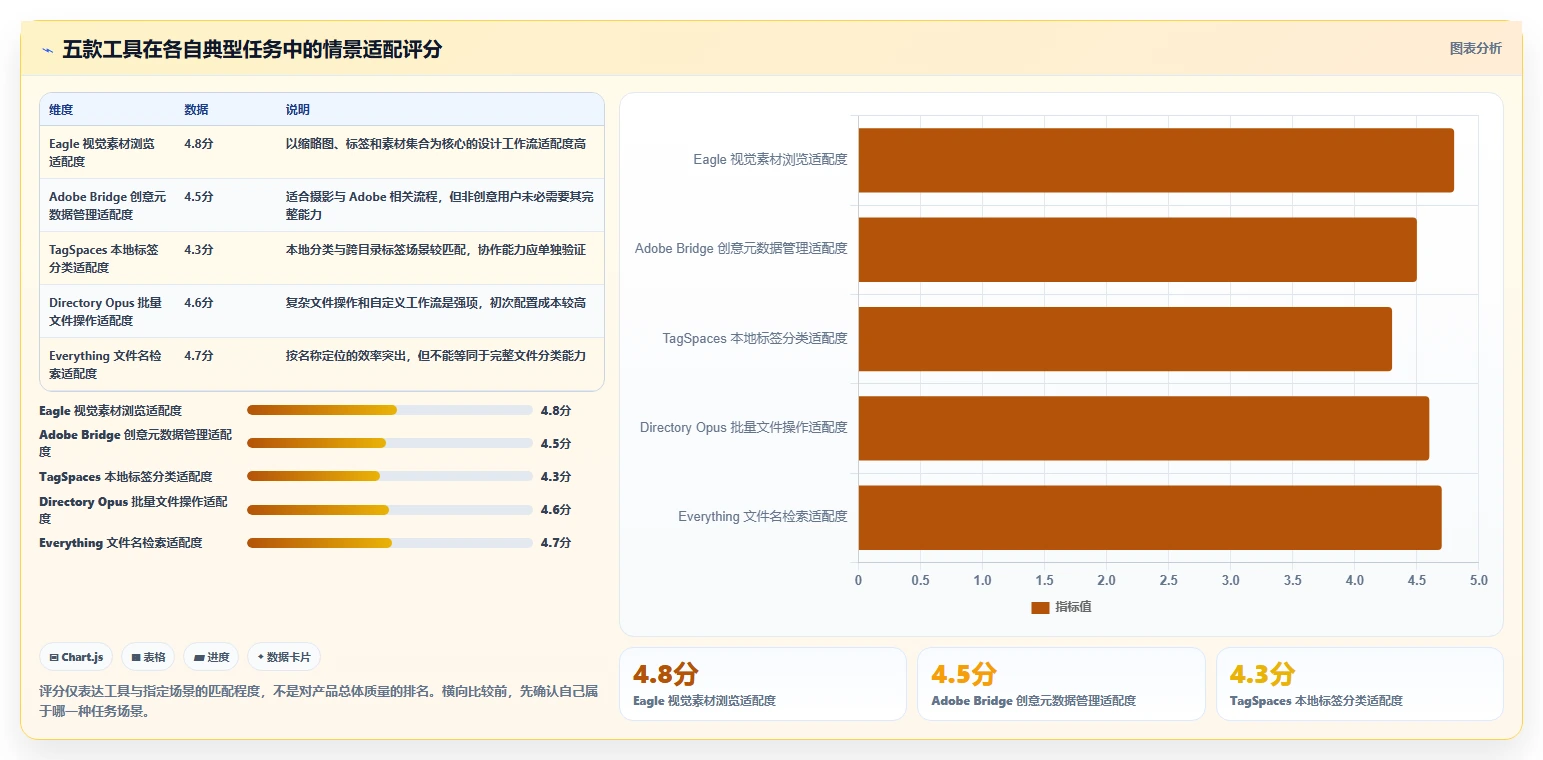This screenshot has height=760, width=1543.
Task: Click the 4.8分 value in the table
Action: (199, 144)
